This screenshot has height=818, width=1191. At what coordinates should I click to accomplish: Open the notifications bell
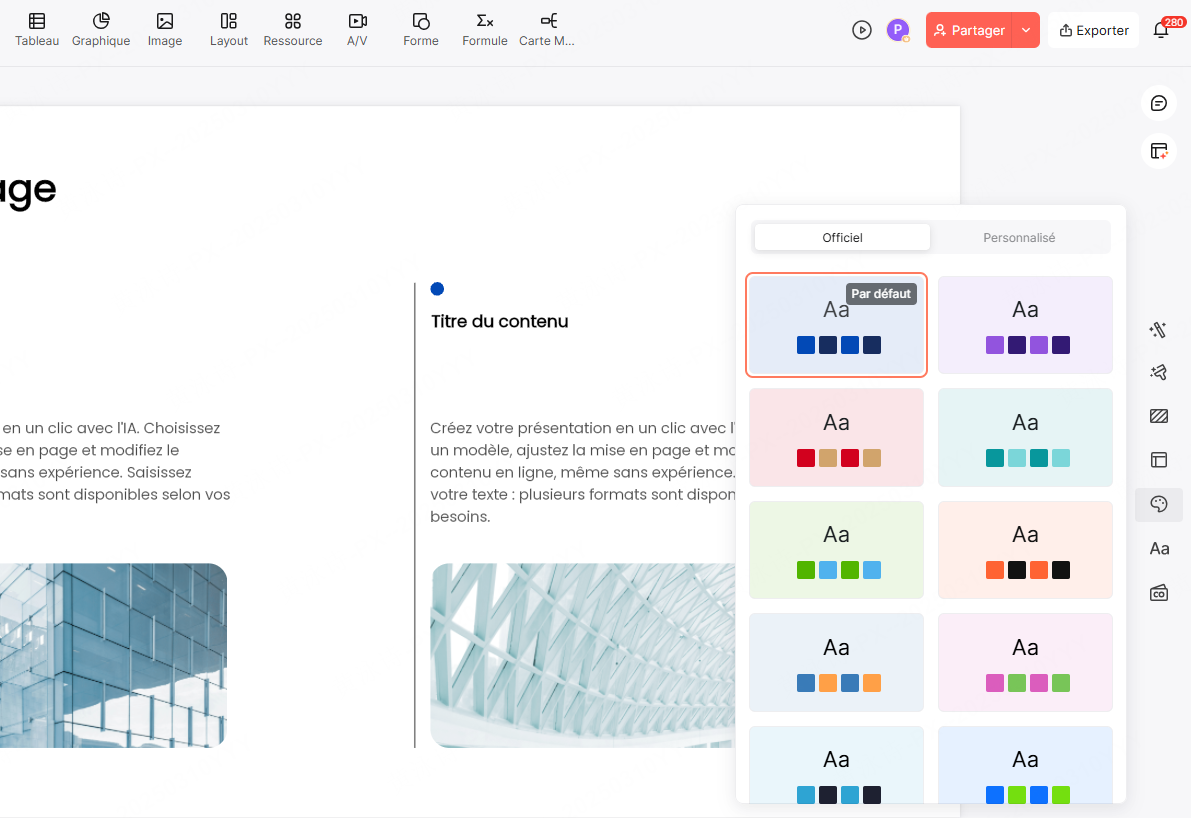click(1161, 30)
